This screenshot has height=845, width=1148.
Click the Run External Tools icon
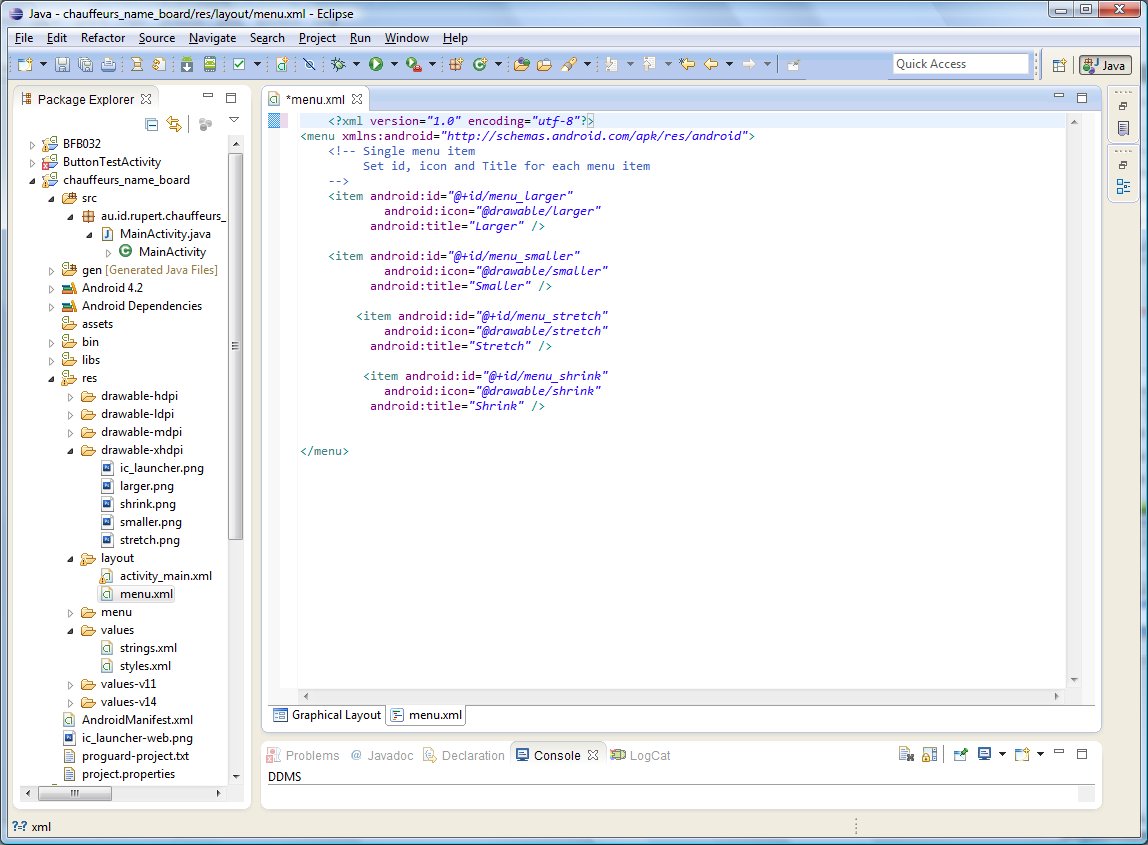point(414,64)
